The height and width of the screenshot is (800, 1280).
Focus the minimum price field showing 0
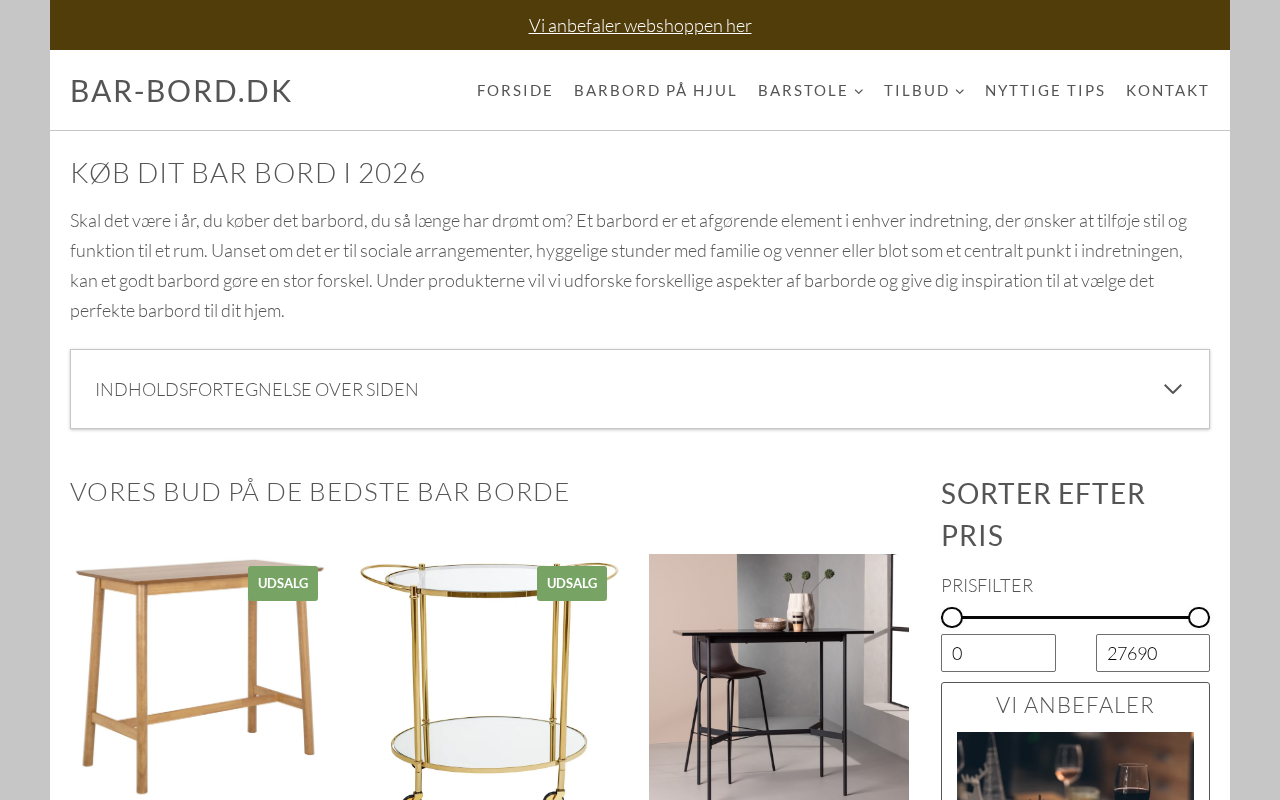(x=998, y=653)
